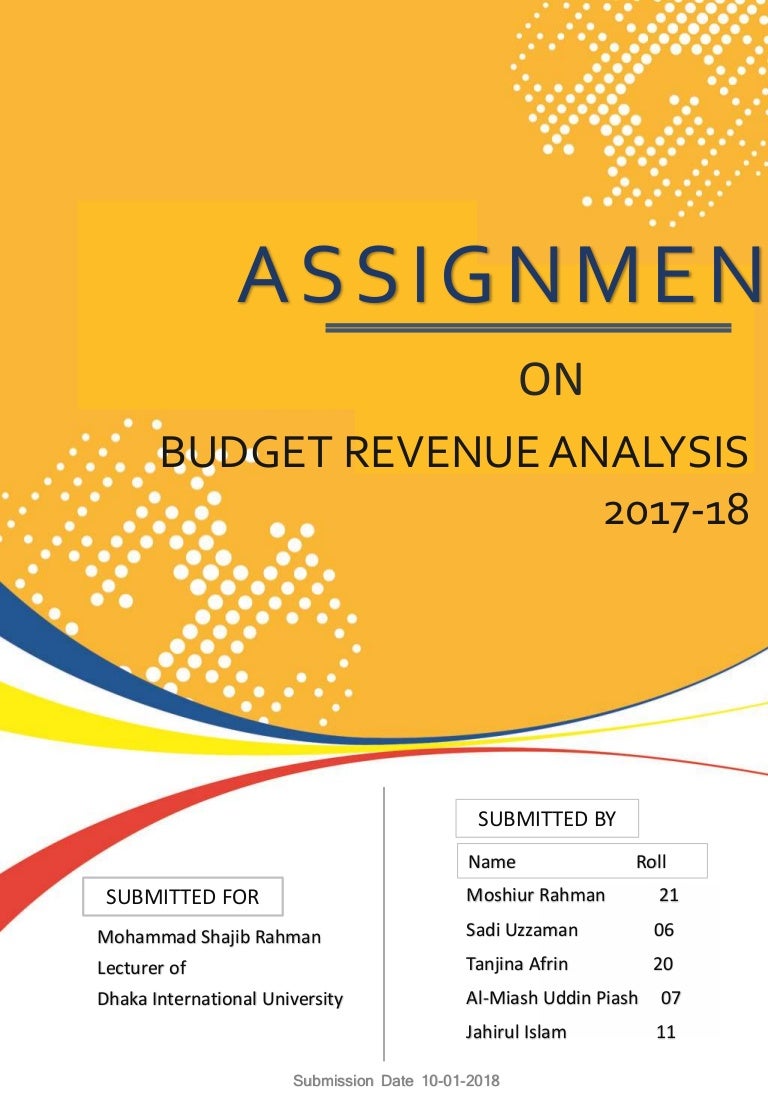Image resolution: width=768 pixels, height=1110 pixels.
Task: Click the double underline beneath the title
Action: point(528,328)
